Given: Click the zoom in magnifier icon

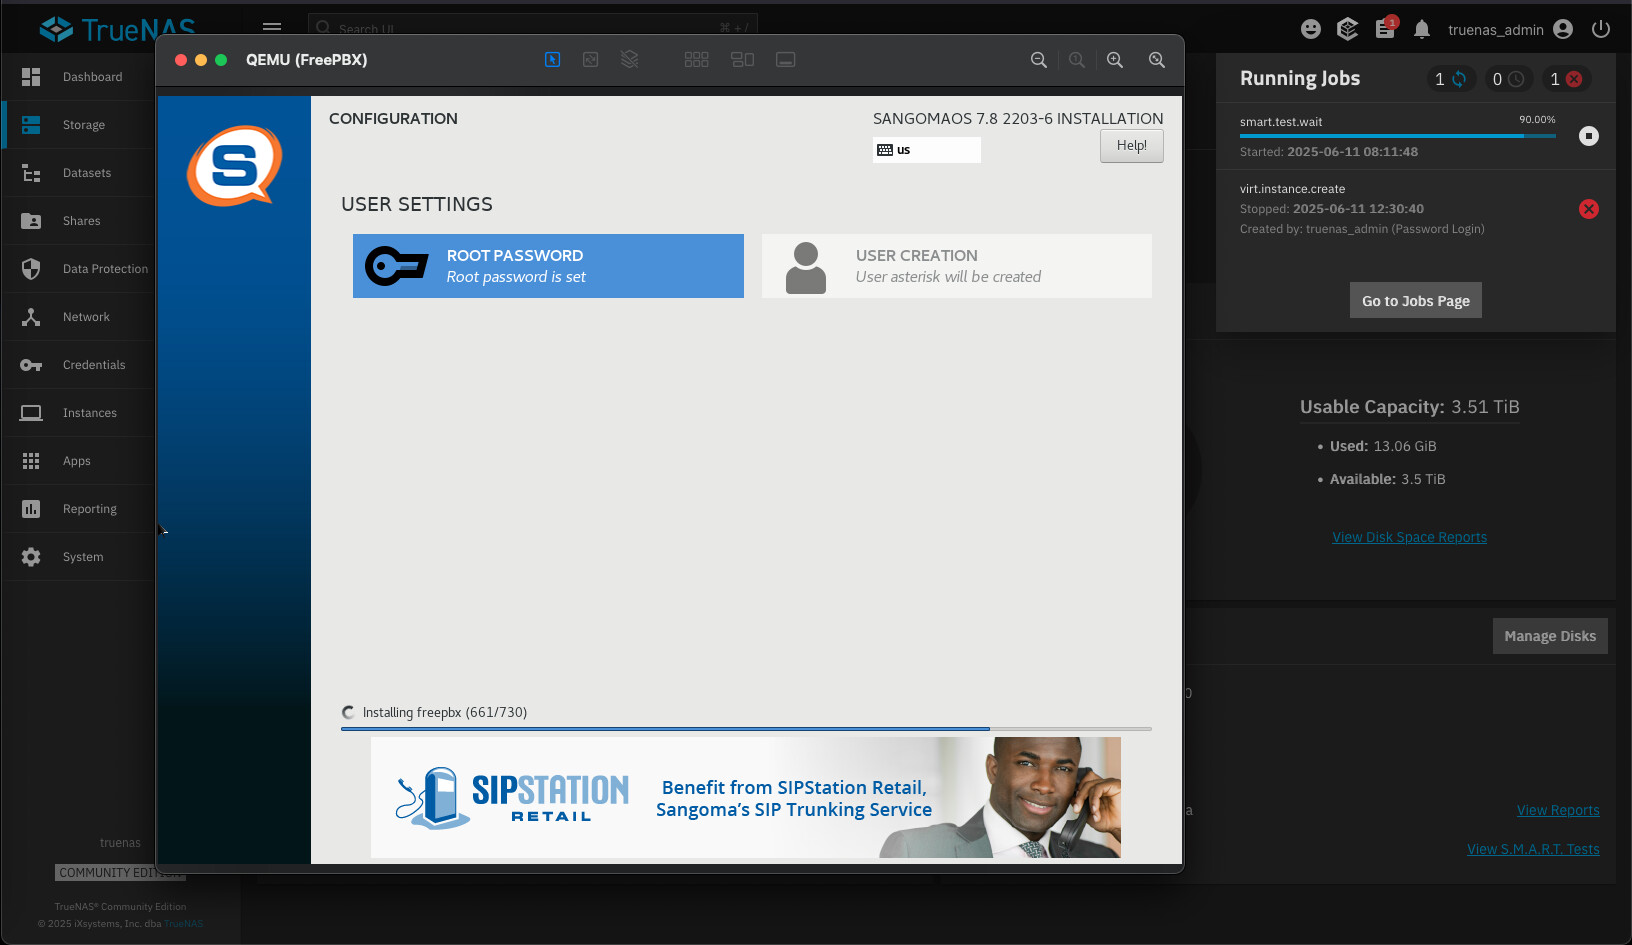Looking at the screenshot, I should 1115,60.
